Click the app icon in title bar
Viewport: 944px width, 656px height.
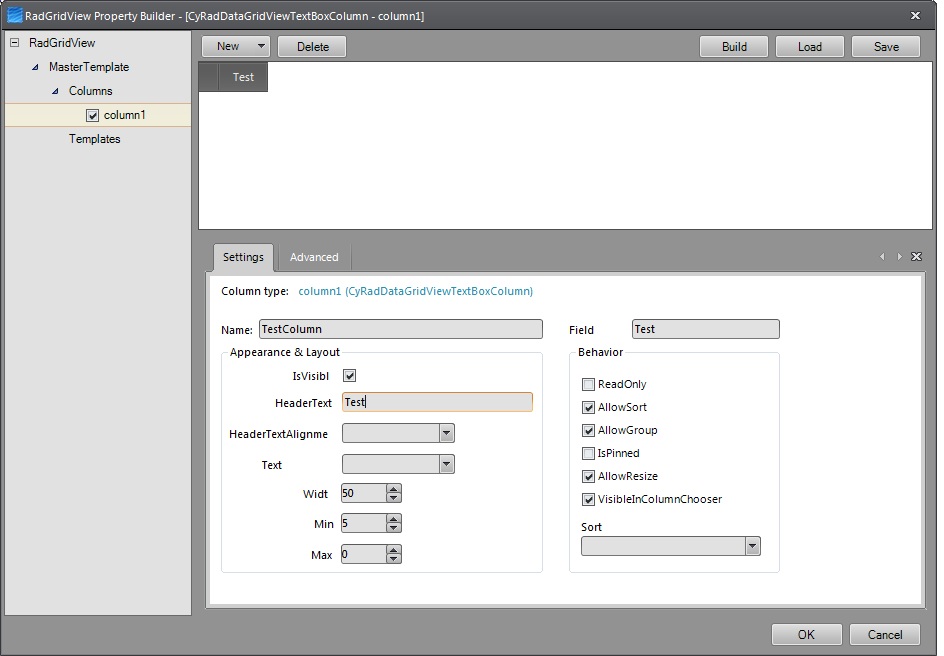(x=14, y=15)
